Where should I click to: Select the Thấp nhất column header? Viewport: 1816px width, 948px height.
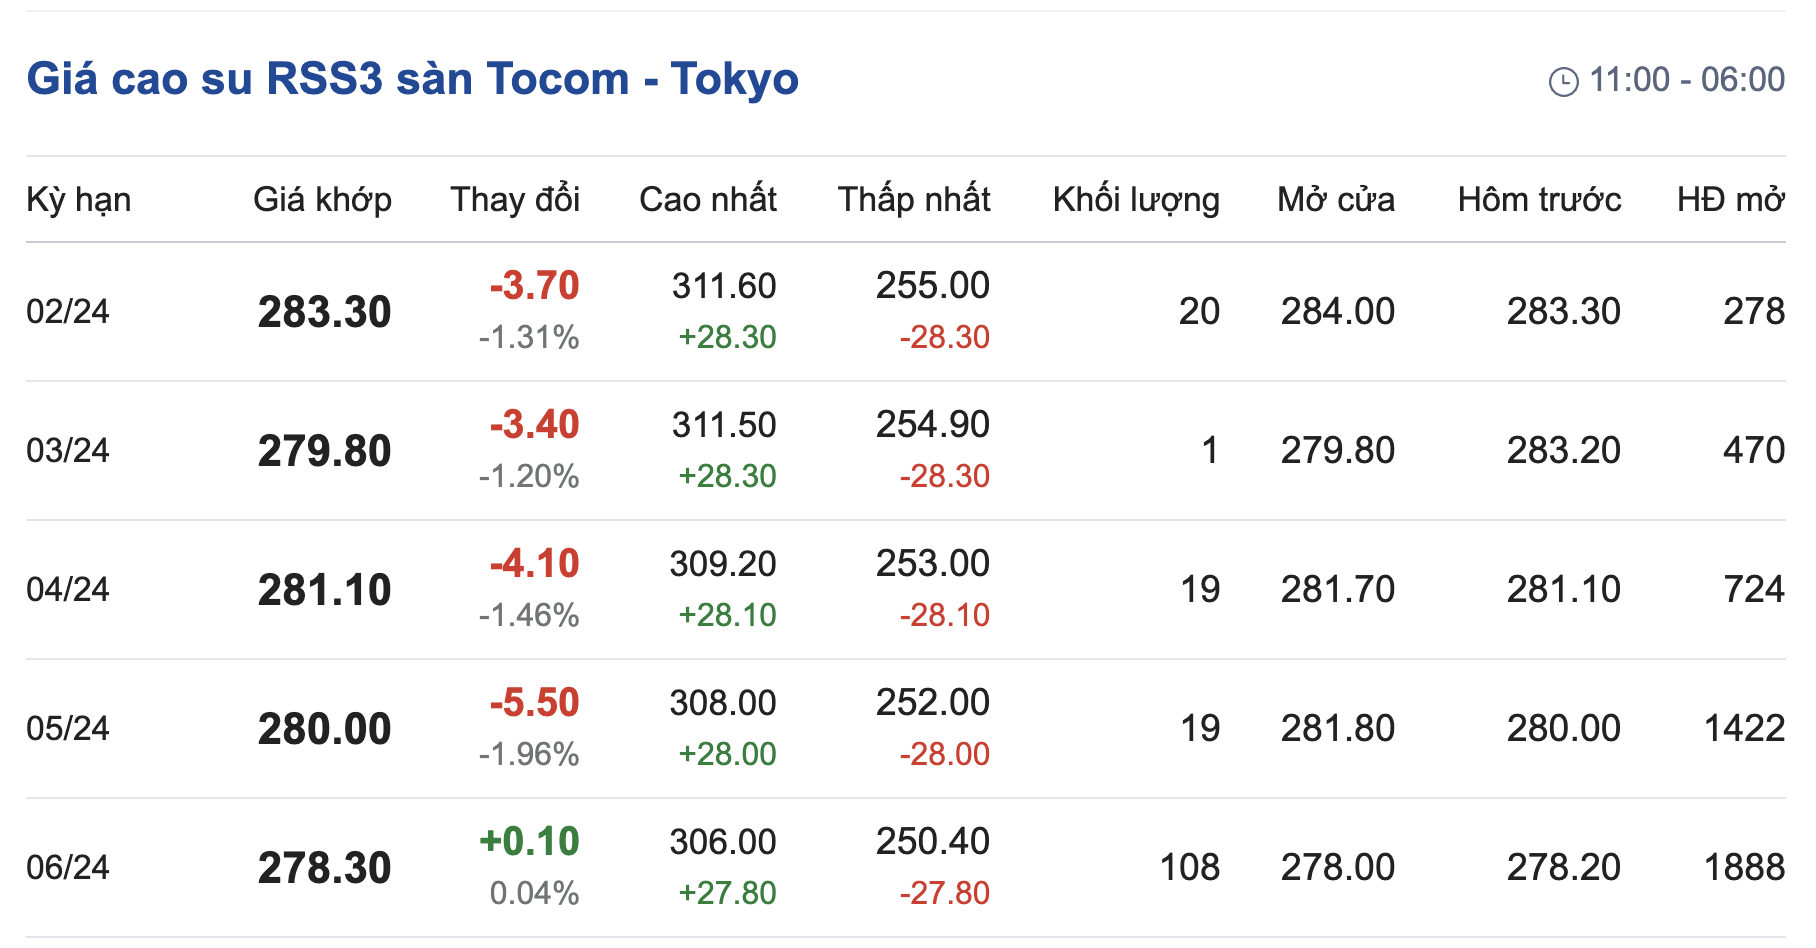(913, 200)
